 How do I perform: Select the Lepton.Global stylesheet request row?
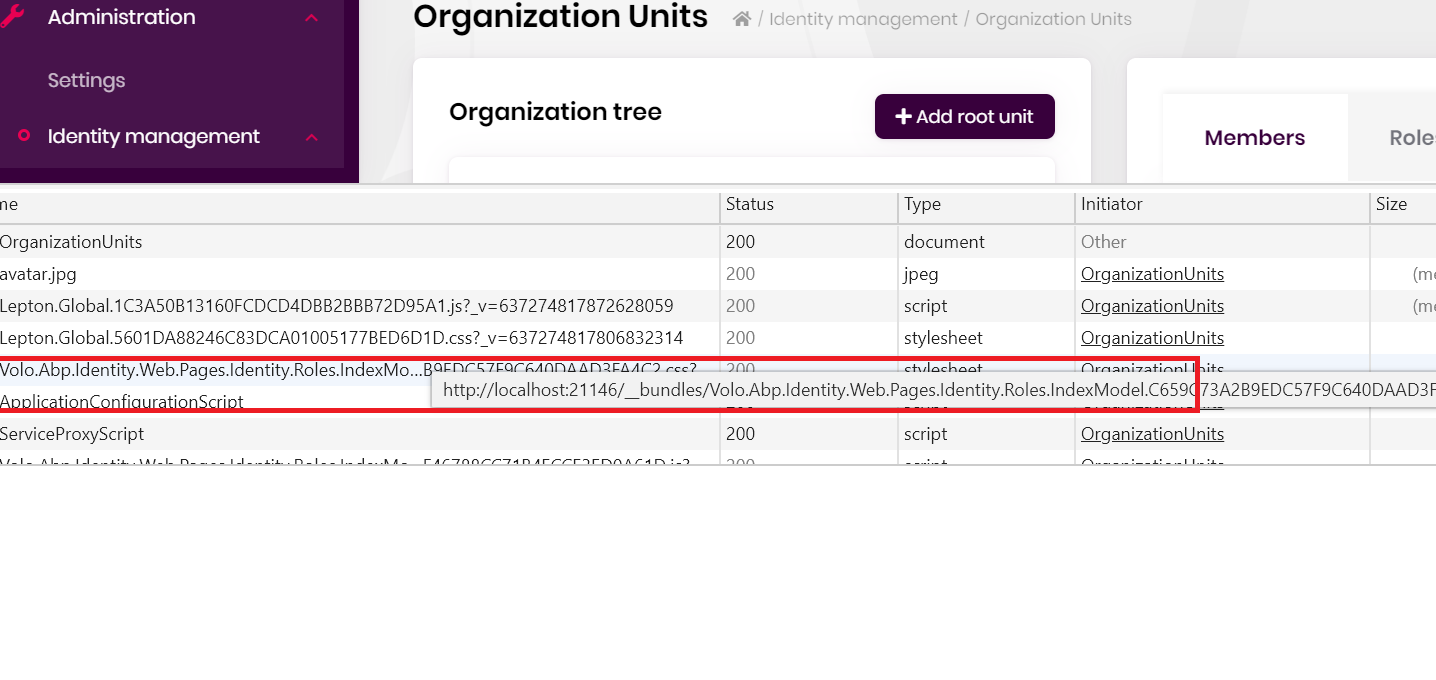[x=341, y=338]
